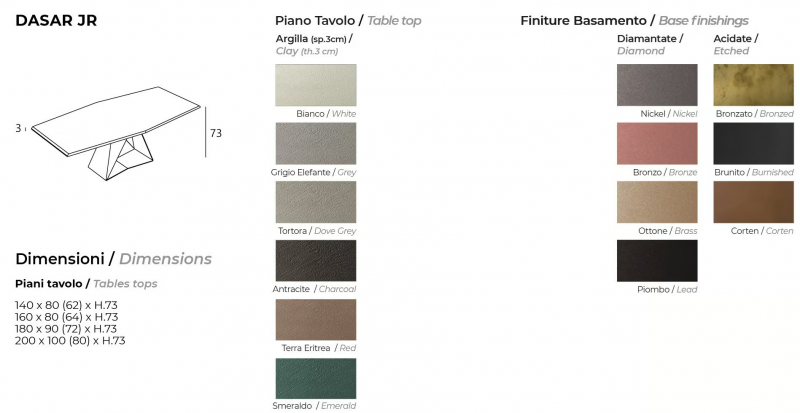800x413 pixels.
Task: Pick the Smeraldo emerald swatch
Action: point(316,378)
